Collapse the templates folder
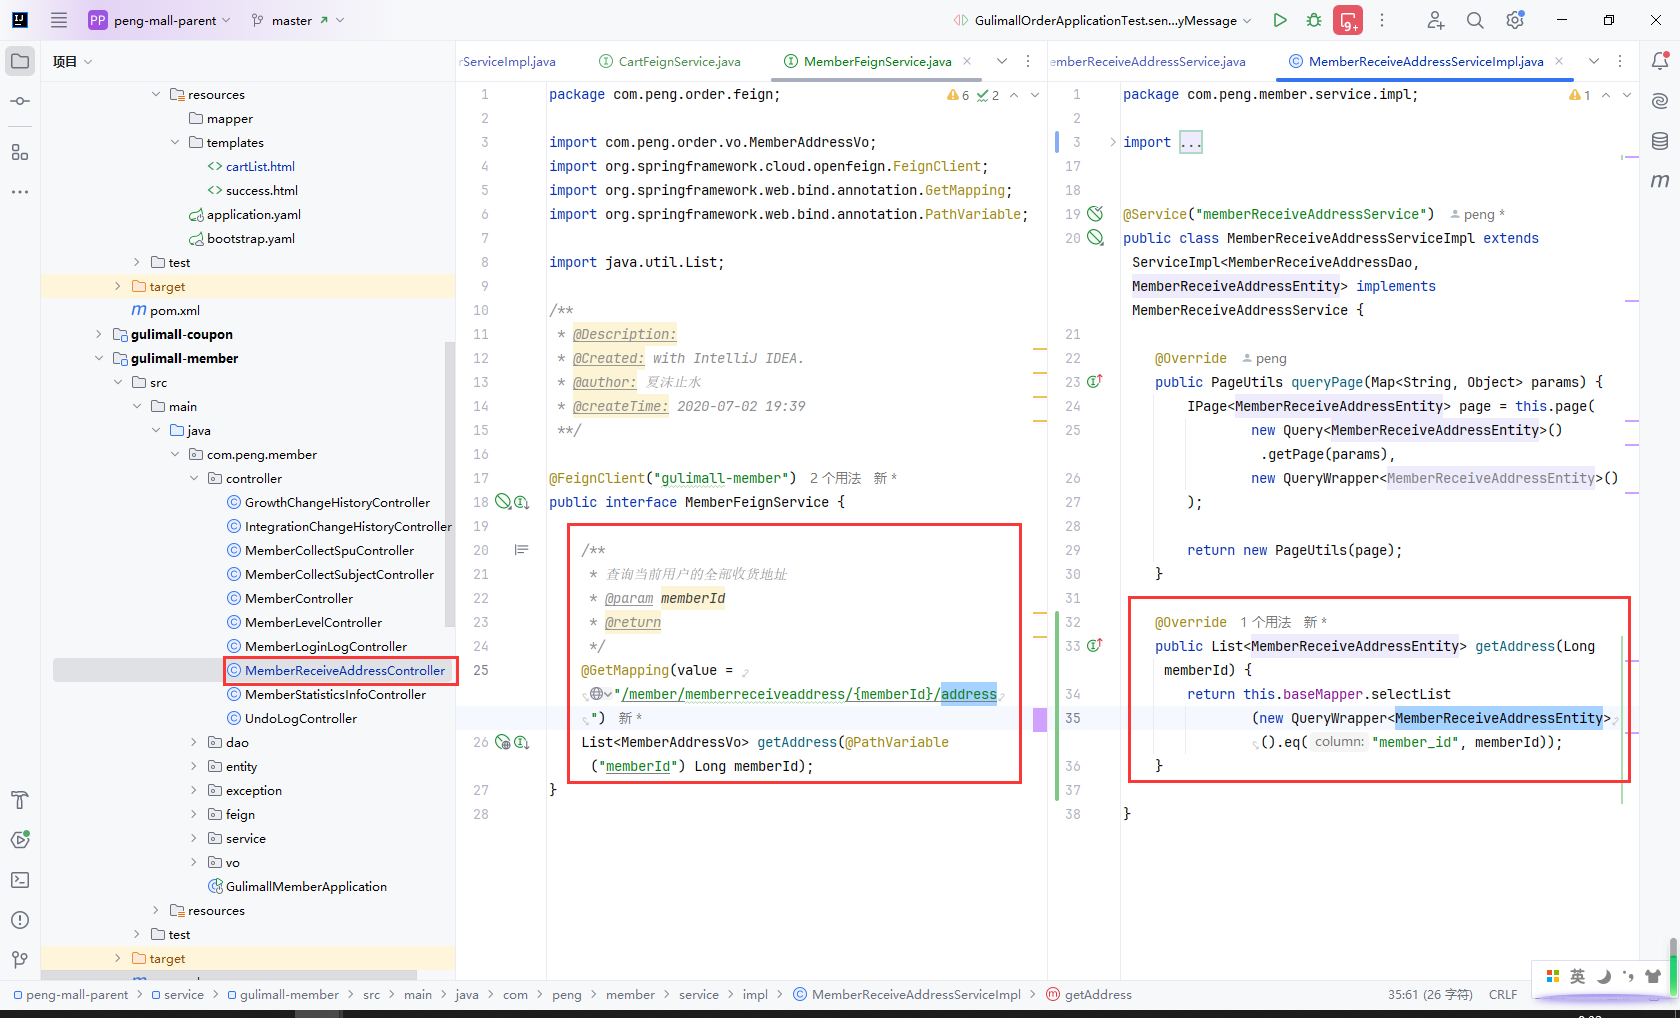The width and height of the screenshot is (1680, 1018). (x=175, y=142)
